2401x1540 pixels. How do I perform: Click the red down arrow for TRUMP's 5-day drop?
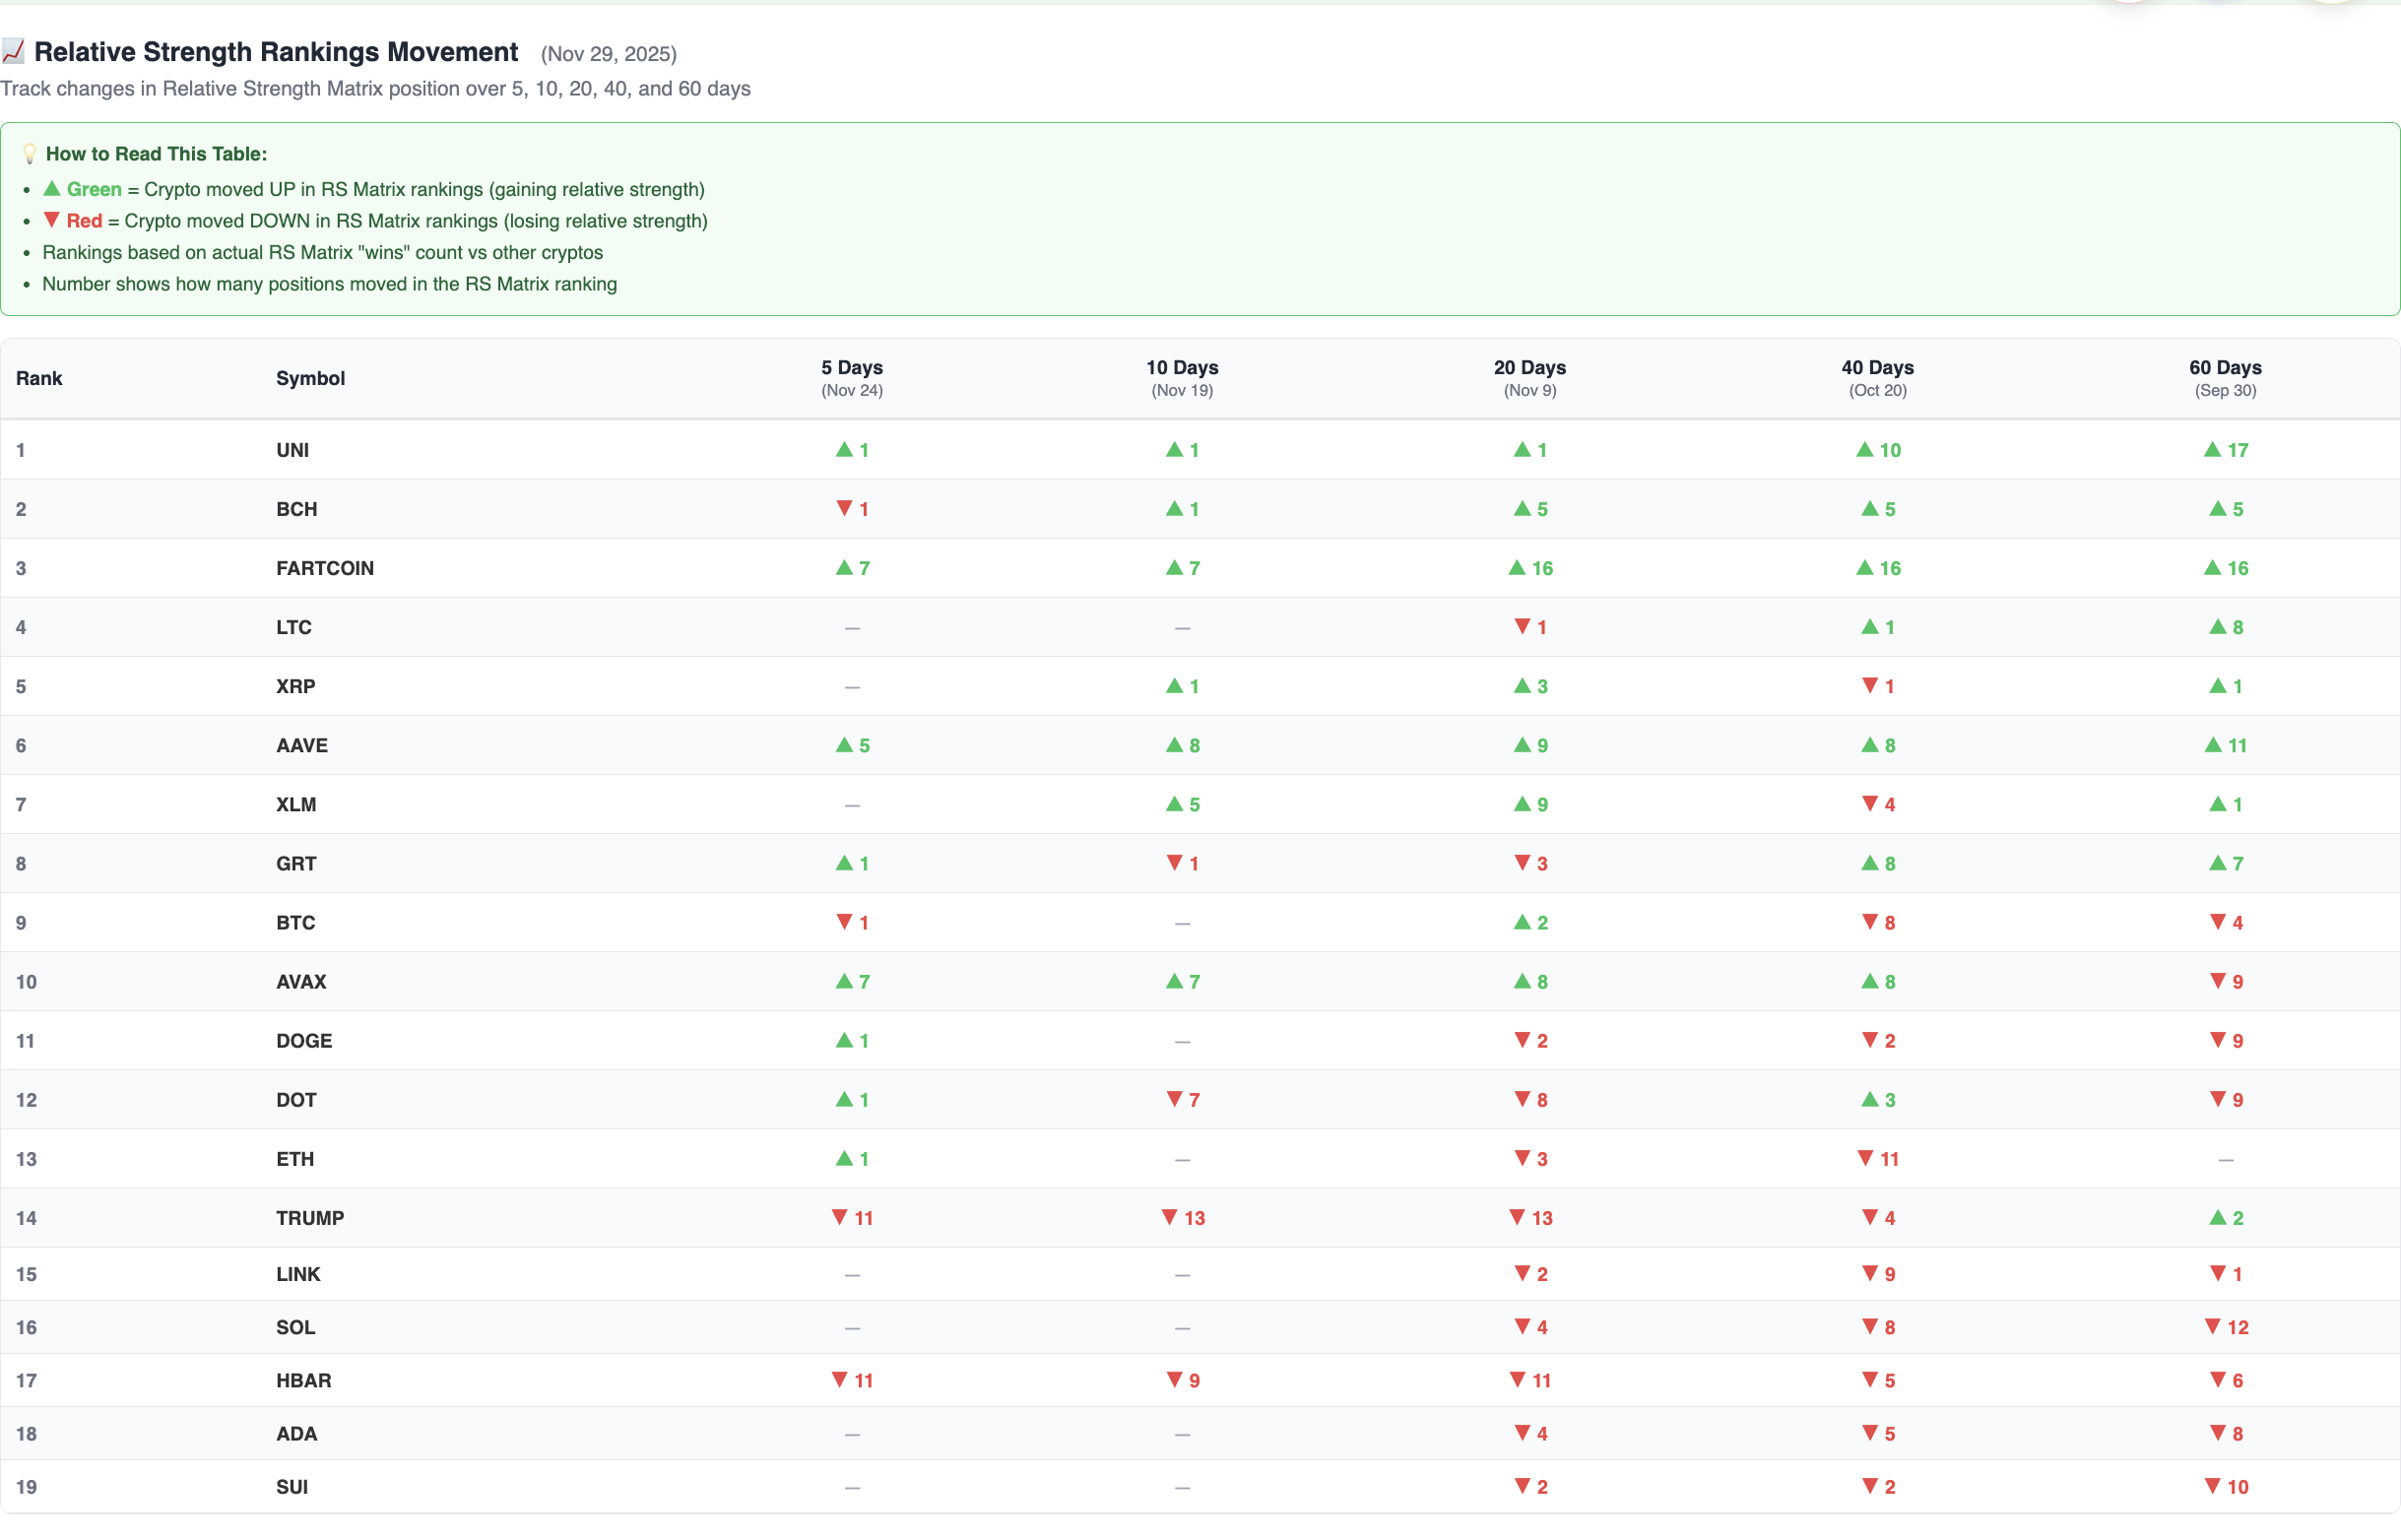coord(838,1218)
